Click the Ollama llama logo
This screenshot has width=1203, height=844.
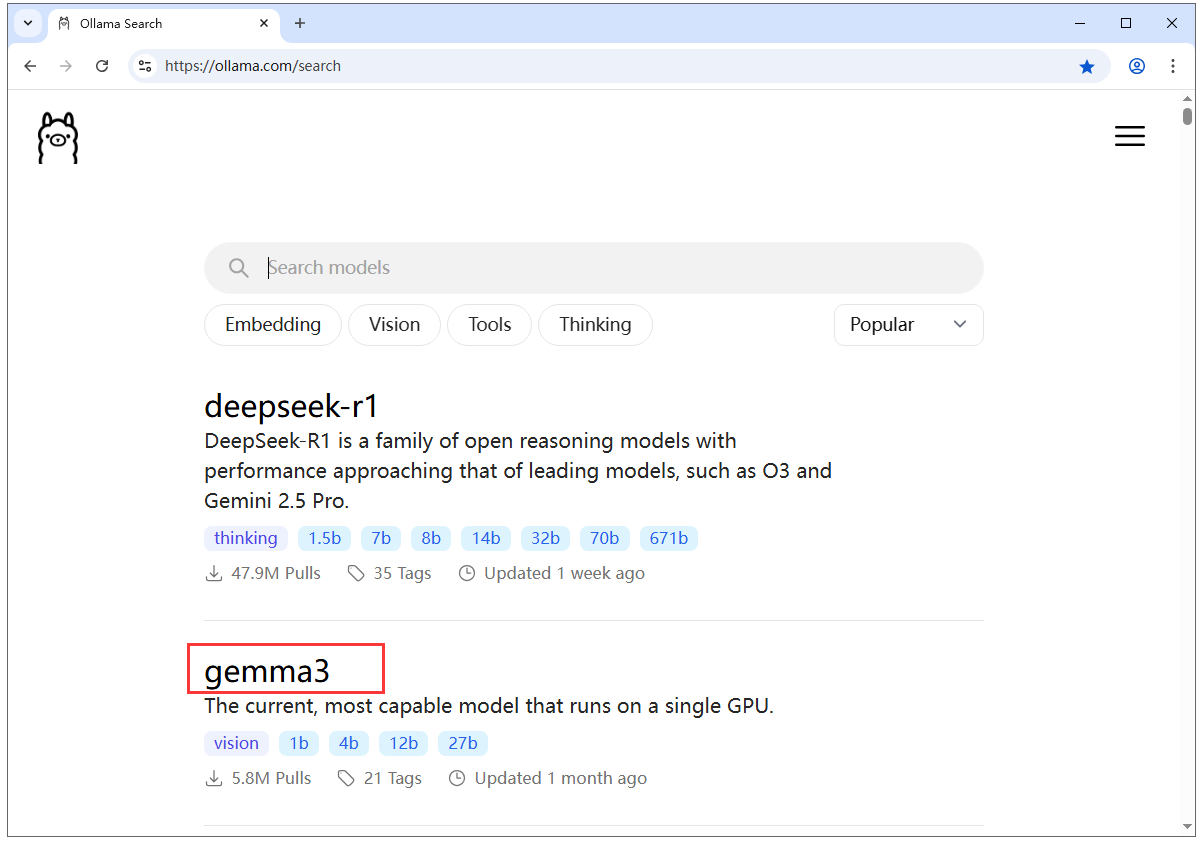pyautogui.click(x=57, y=137)
